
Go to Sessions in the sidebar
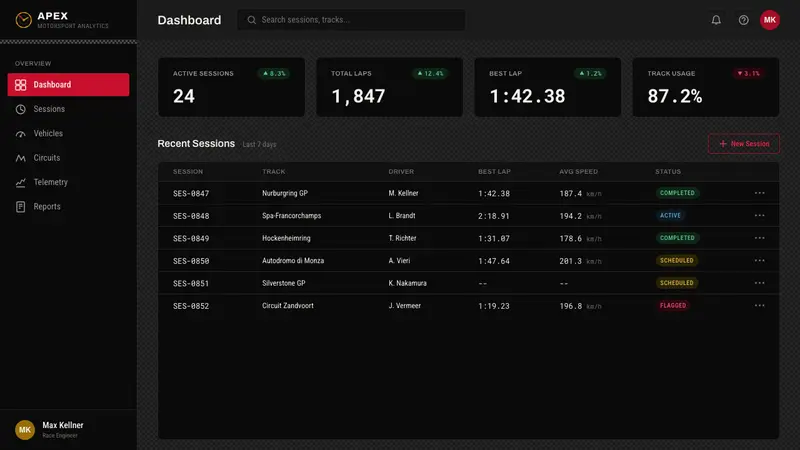coord(68,109)
